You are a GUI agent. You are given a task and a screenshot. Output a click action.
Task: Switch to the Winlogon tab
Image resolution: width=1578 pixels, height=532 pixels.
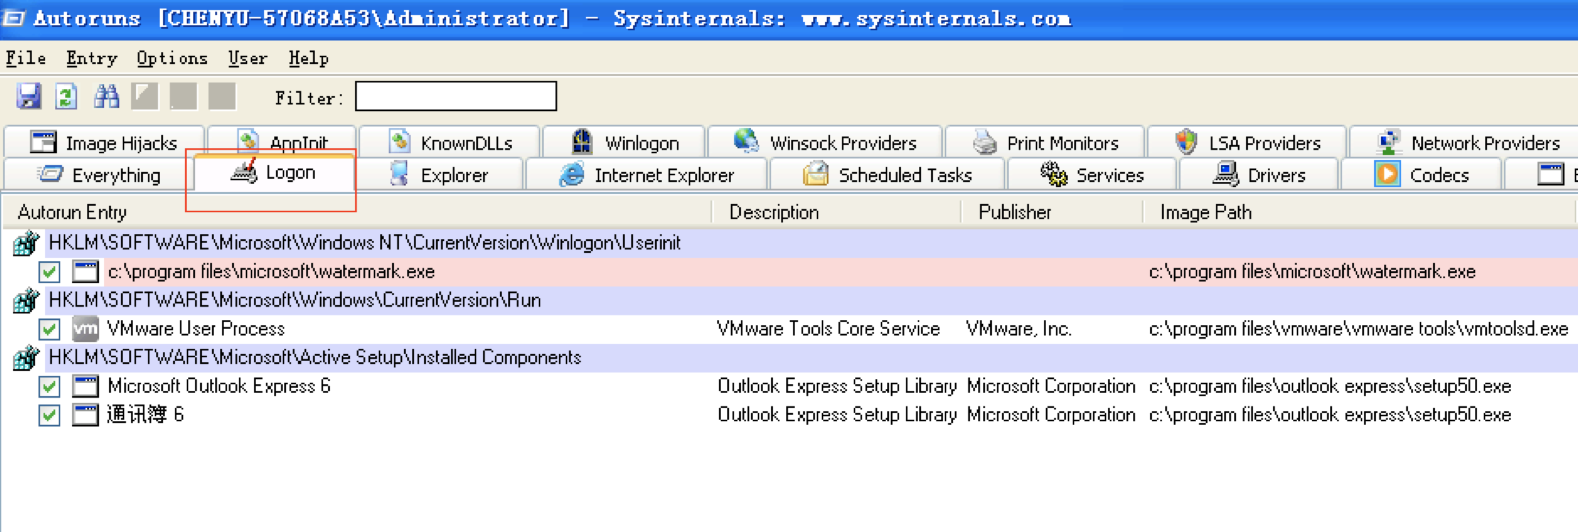pos(624,143)
